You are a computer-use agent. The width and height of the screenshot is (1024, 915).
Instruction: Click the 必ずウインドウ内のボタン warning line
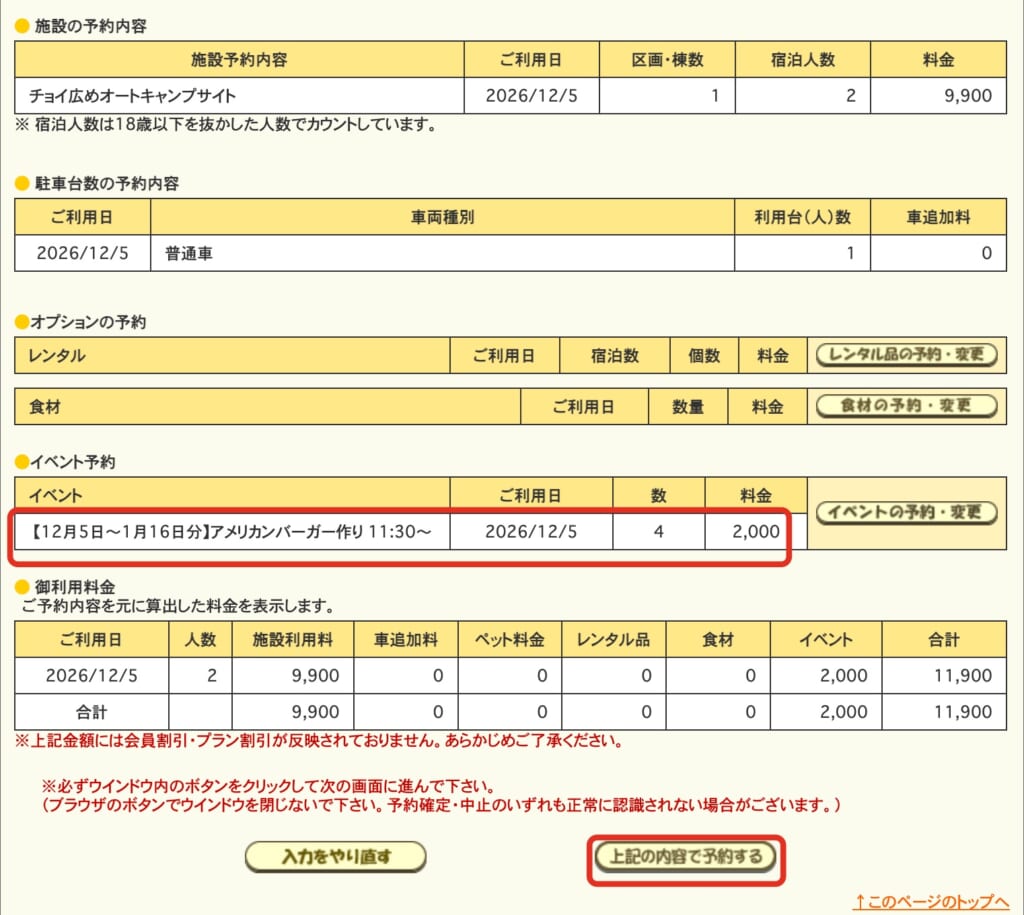(x=268, y=786)
